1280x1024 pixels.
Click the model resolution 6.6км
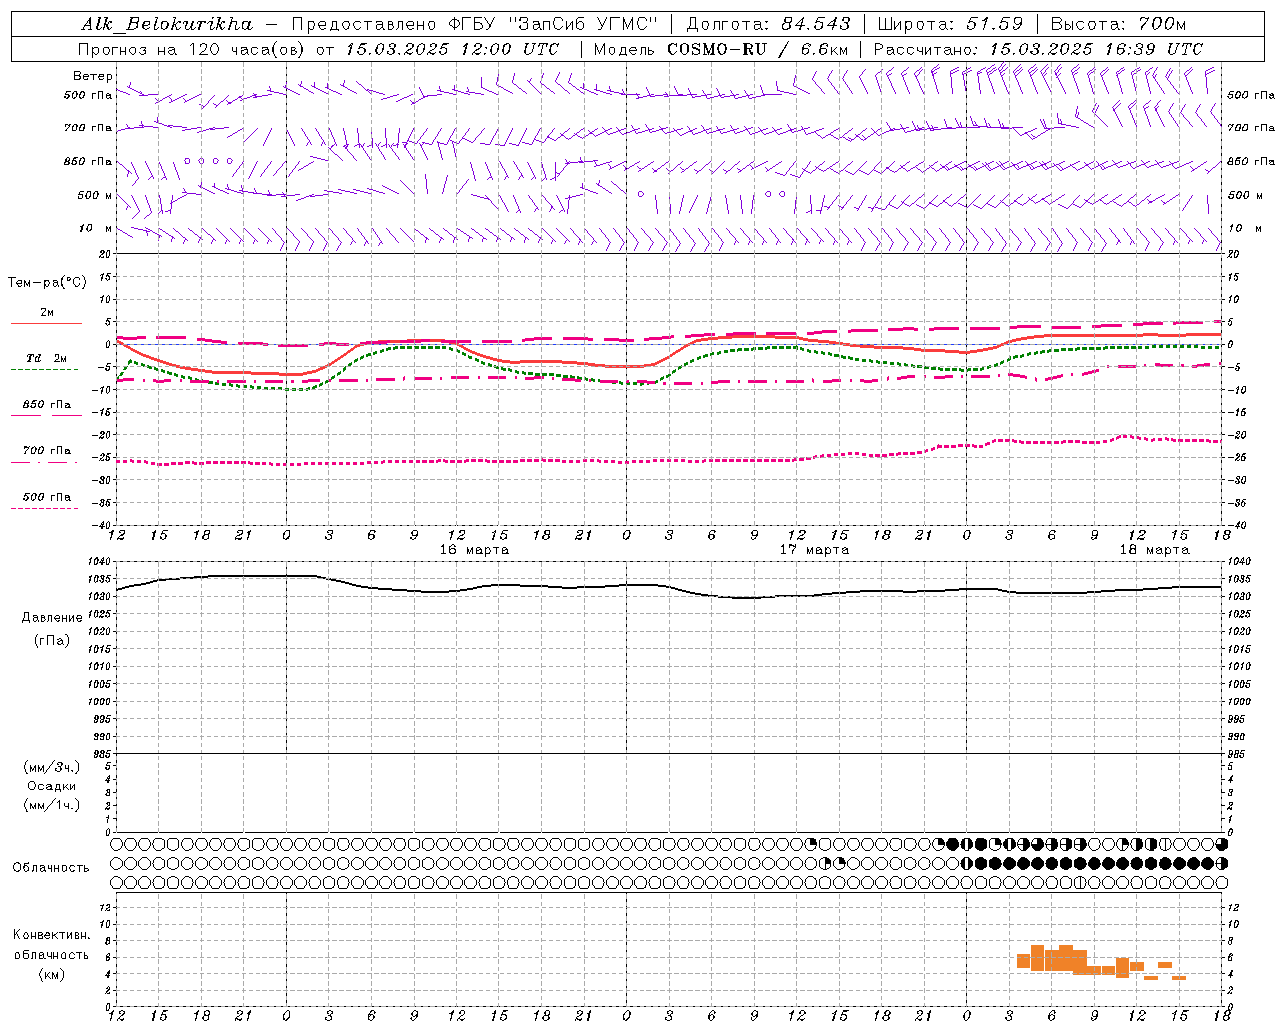(824, 49)
